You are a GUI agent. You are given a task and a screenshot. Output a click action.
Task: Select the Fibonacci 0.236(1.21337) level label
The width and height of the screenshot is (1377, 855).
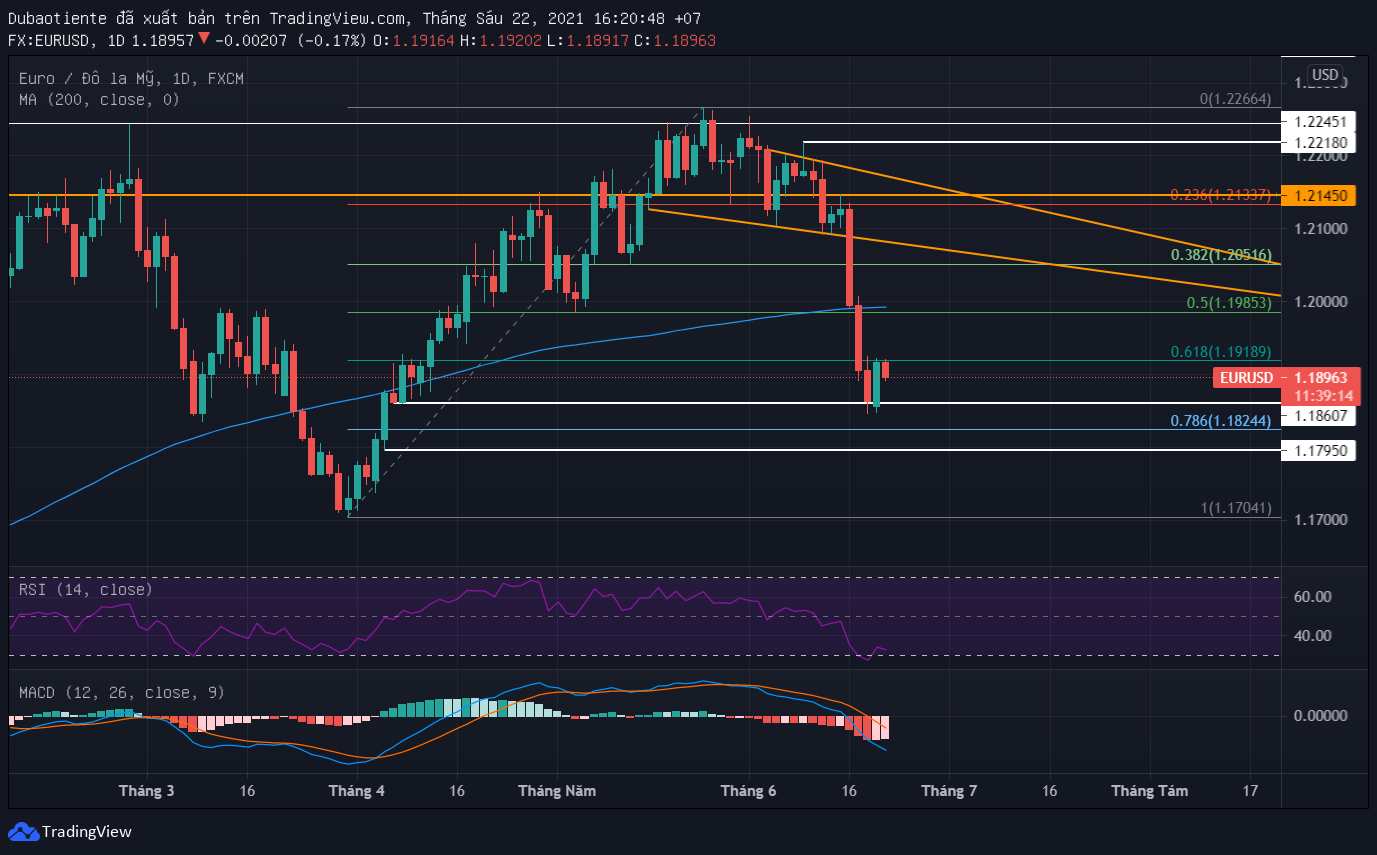pos(1221,194)
